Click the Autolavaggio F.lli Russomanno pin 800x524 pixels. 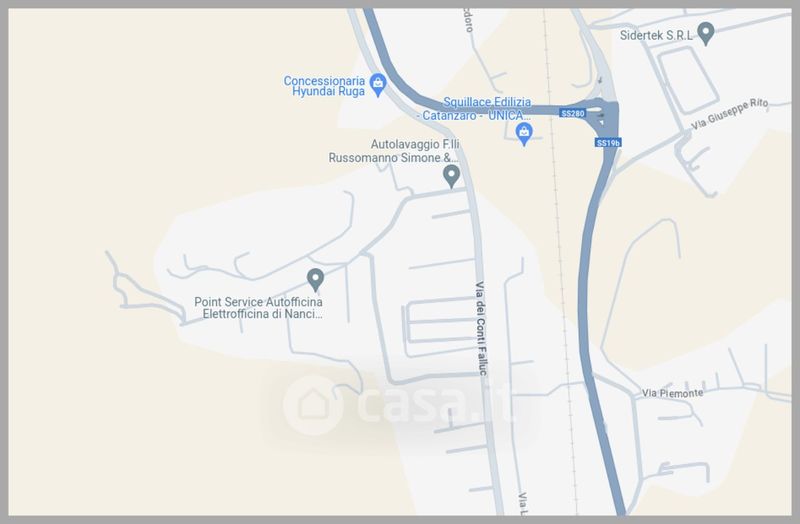coord(451,176)
